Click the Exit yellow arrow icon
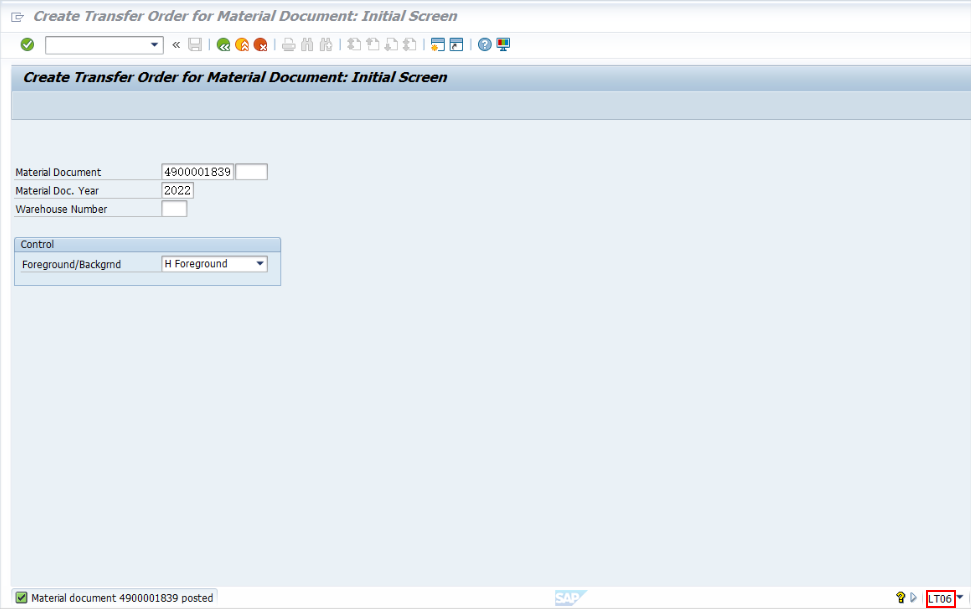Image resolution: width=971 pixels, height=609 pixels. (241, 44)
